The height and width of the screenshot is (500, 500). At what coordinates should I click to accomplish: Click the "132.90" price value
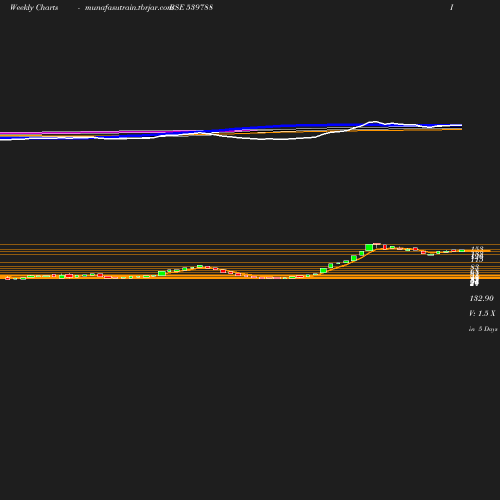(481, 298)
